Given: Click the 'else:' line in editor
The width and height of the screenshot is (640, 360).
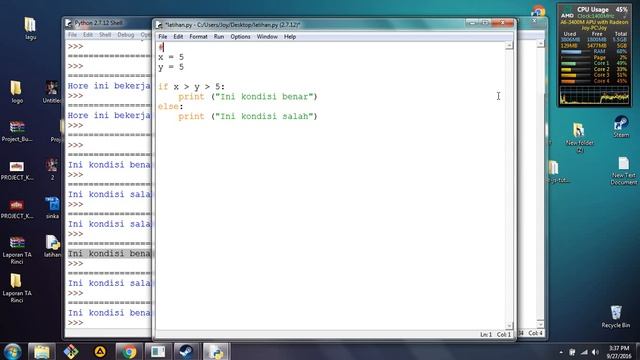Looking at the screenshot, I should [x=171, y=107].
